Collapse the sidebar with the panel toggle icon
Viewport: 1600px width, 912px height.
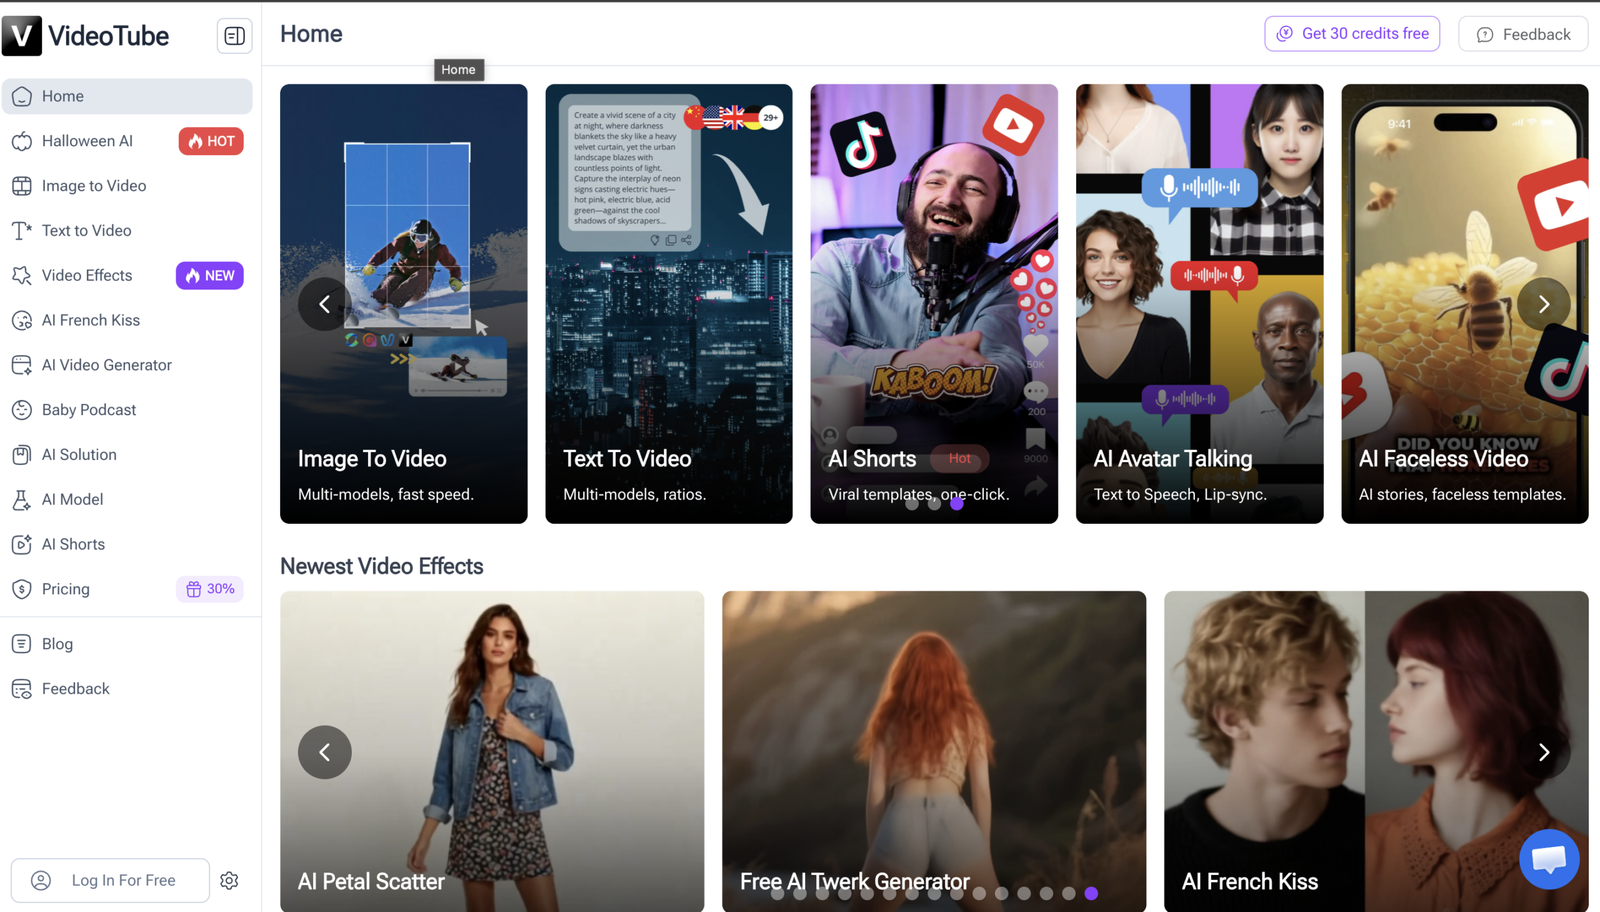[234, 36]
